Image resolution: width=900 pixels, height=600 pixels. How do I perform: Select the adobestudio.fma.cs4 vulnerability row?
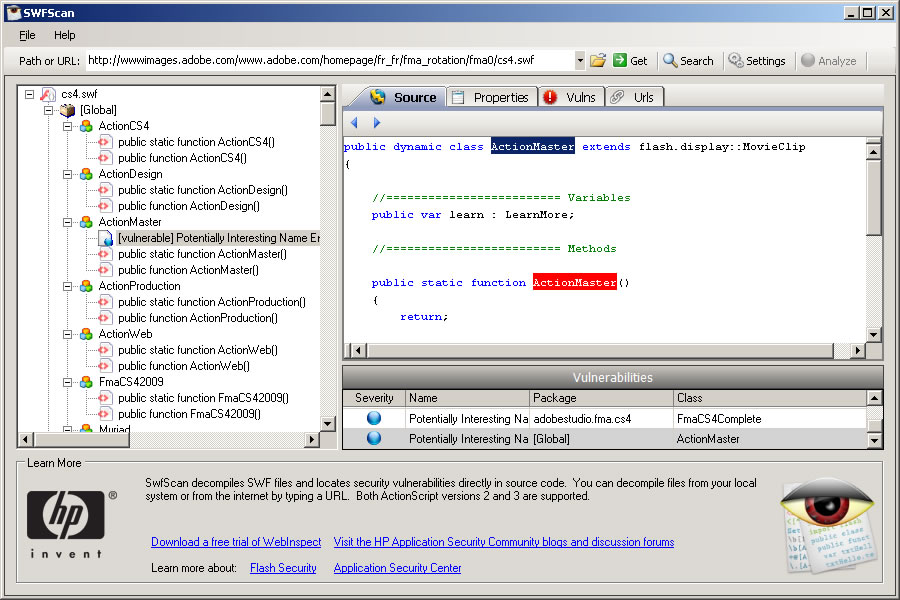(604, 419)
